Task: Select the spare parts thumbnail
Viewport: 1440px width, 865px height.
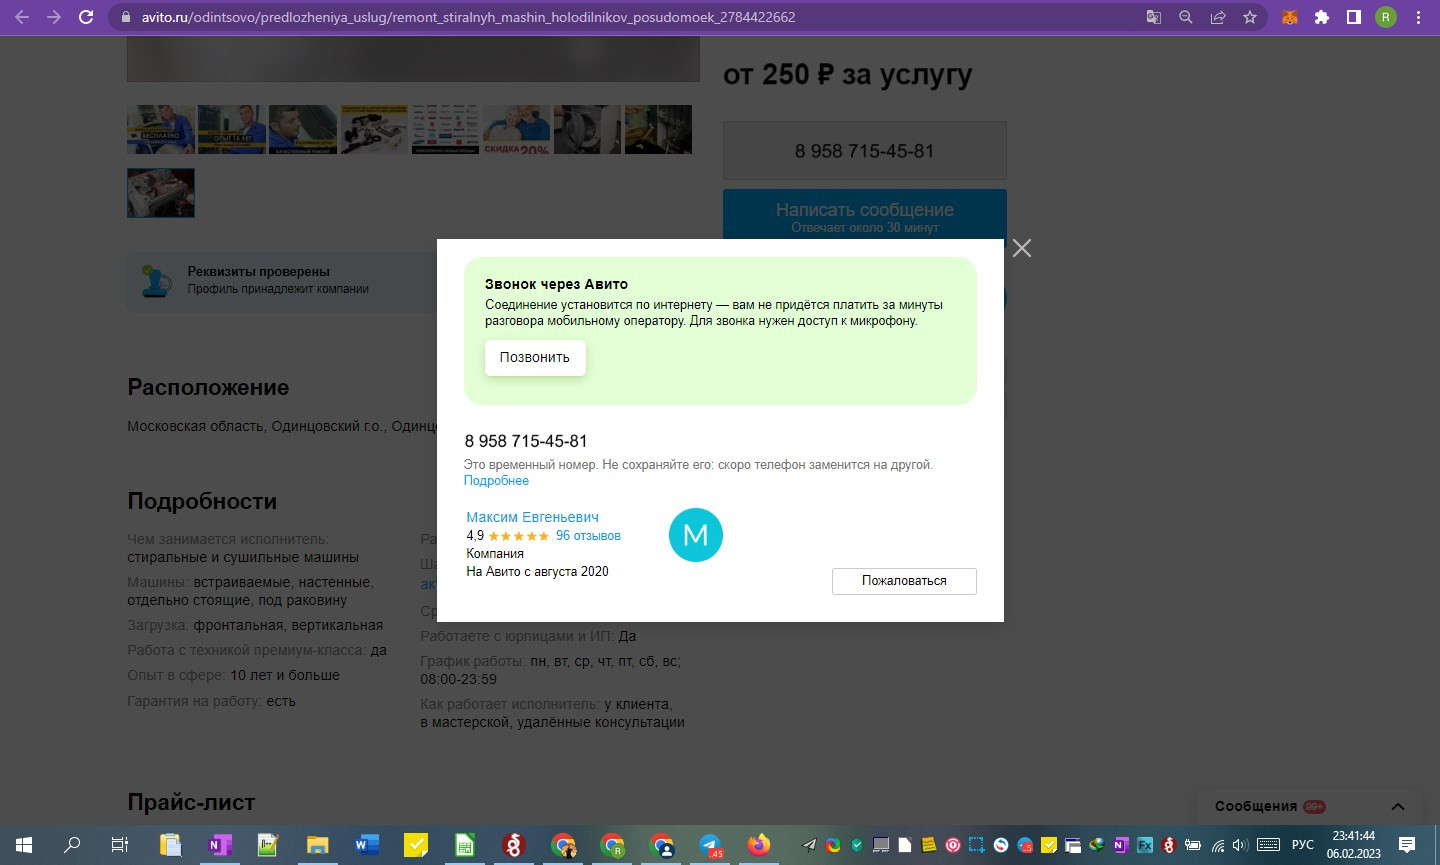Action: pyautogui.click(x=374, y=129)
